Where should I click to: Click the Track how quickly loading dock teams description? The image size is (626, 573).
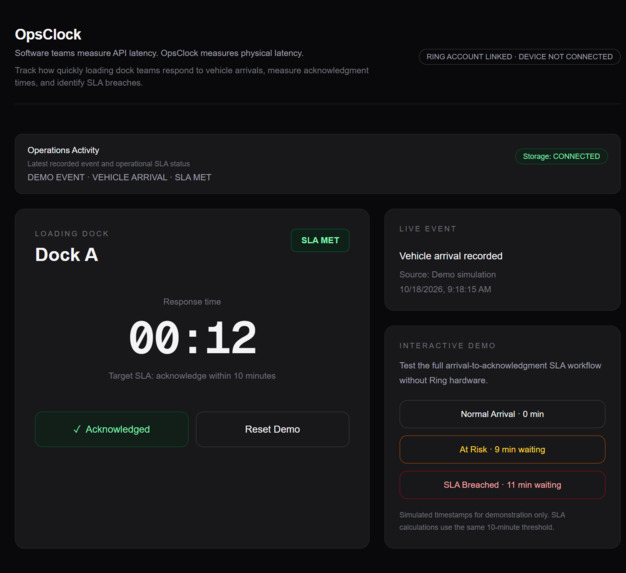192,77
